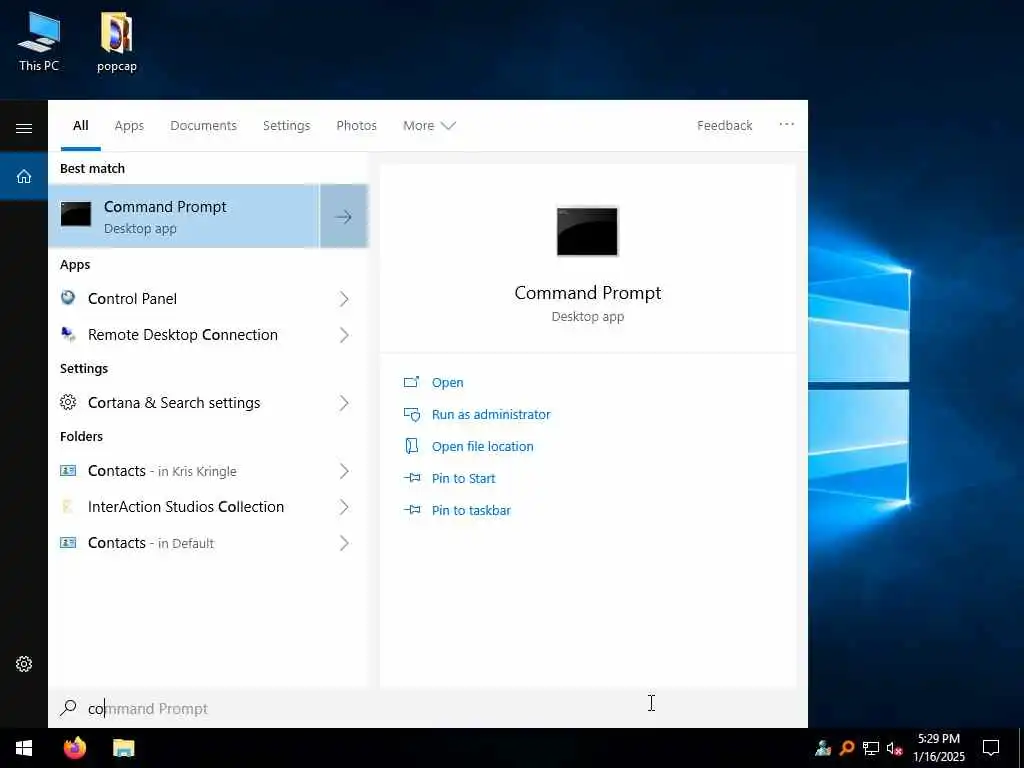1024x768 pixels.
Task: Click the Pin to Start pin icon
Action: pos(411,478)
